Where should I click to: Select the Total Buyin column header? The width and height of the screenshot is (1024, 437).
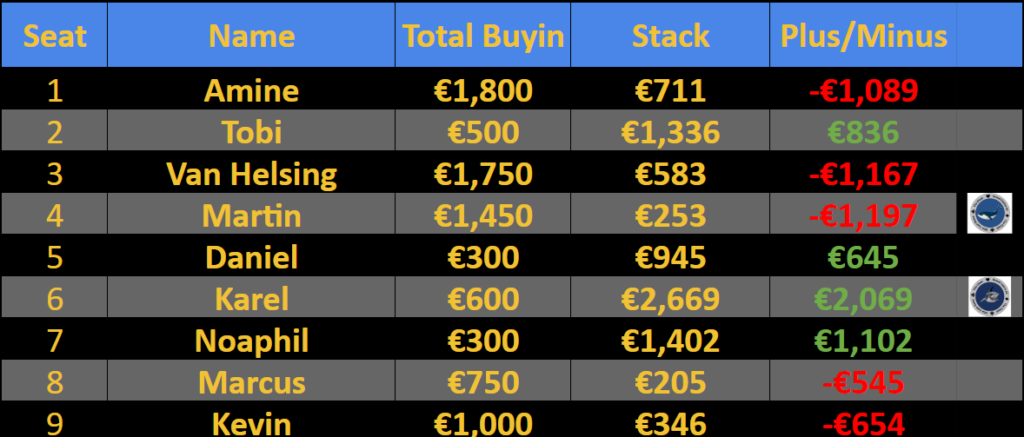(x=483, y=37)
